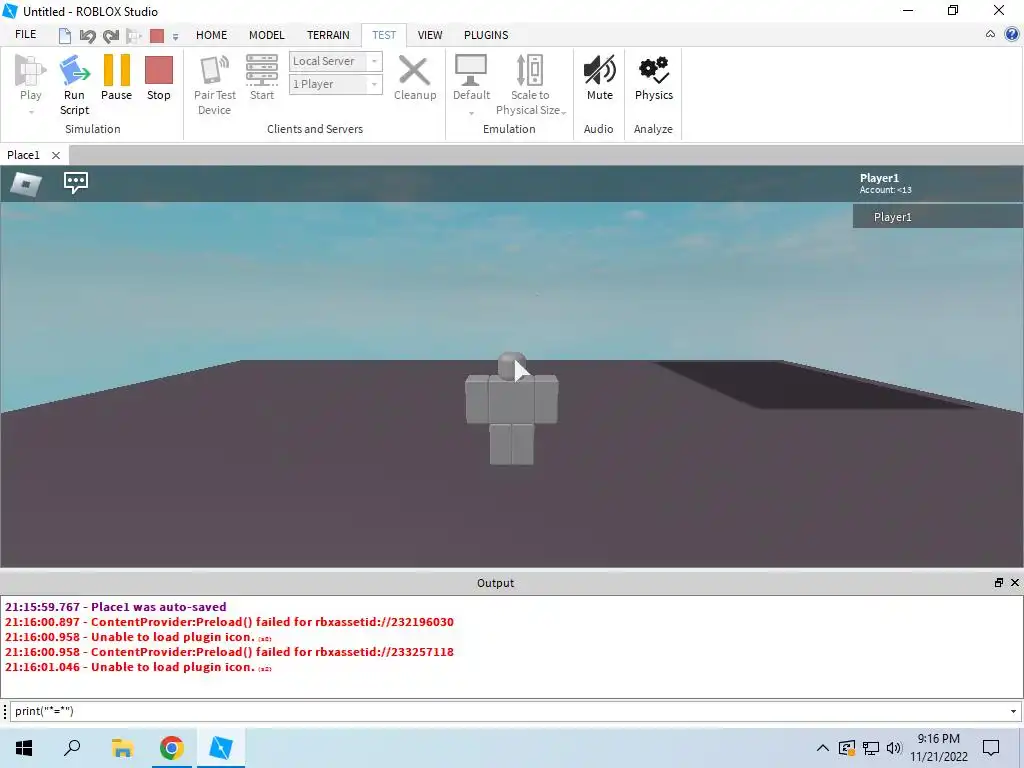The height and width of the screenshot is (768, 1024).
Task: Click the Run Script icon
Action: [74, 71]
